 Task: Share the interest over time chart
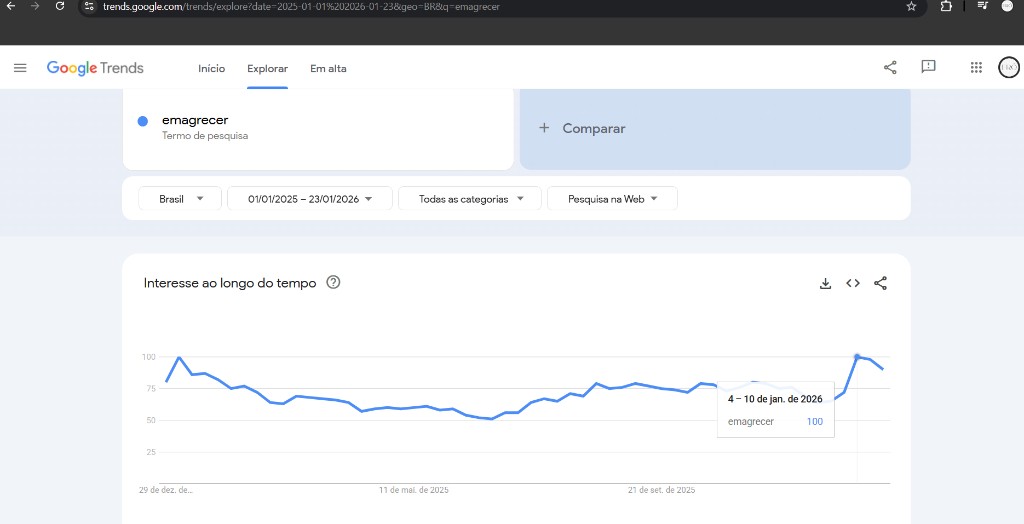pyautogui.click(x=880, y=283)
